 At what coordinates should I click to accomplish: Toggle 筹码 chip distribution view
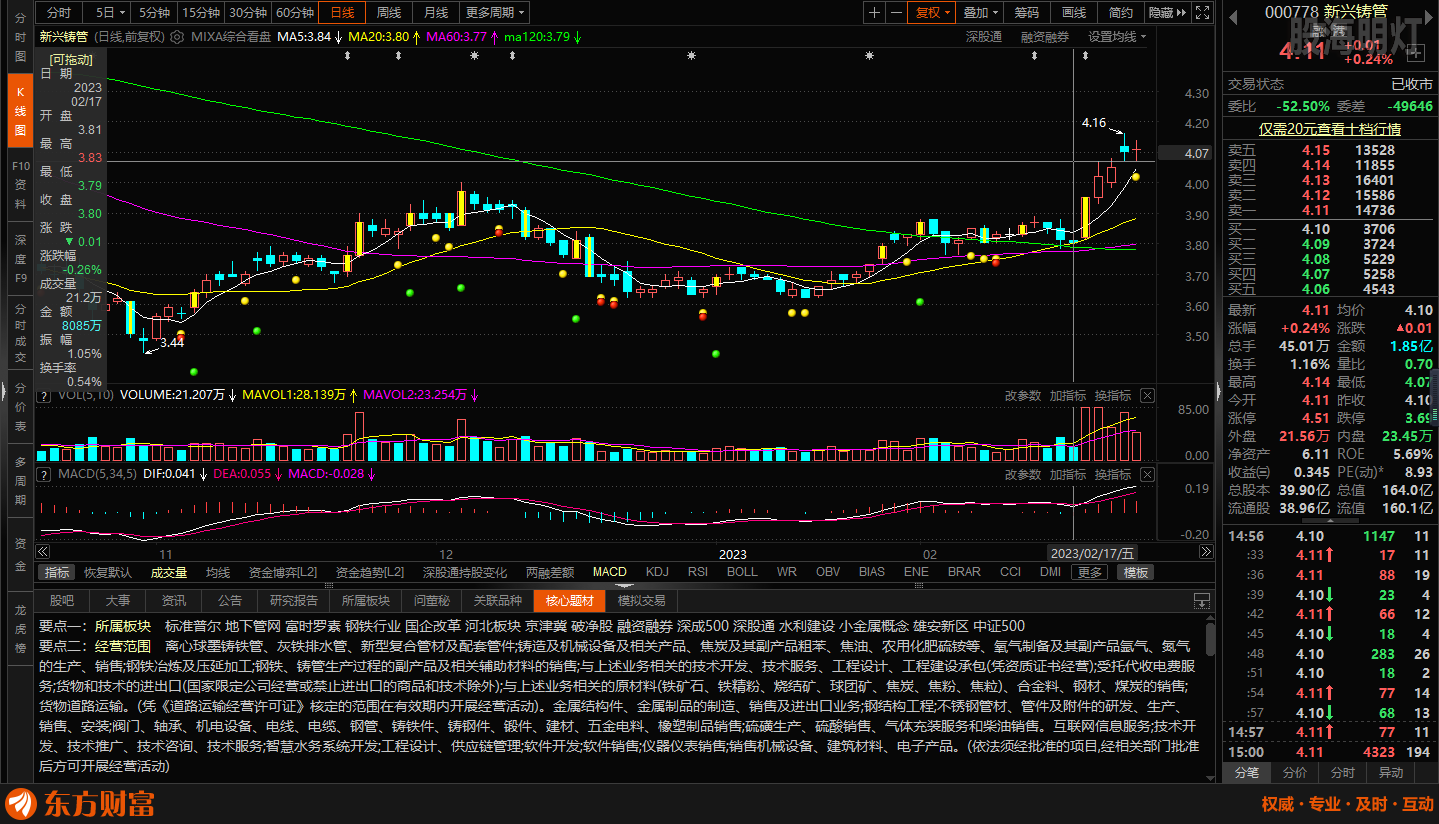1026,13
